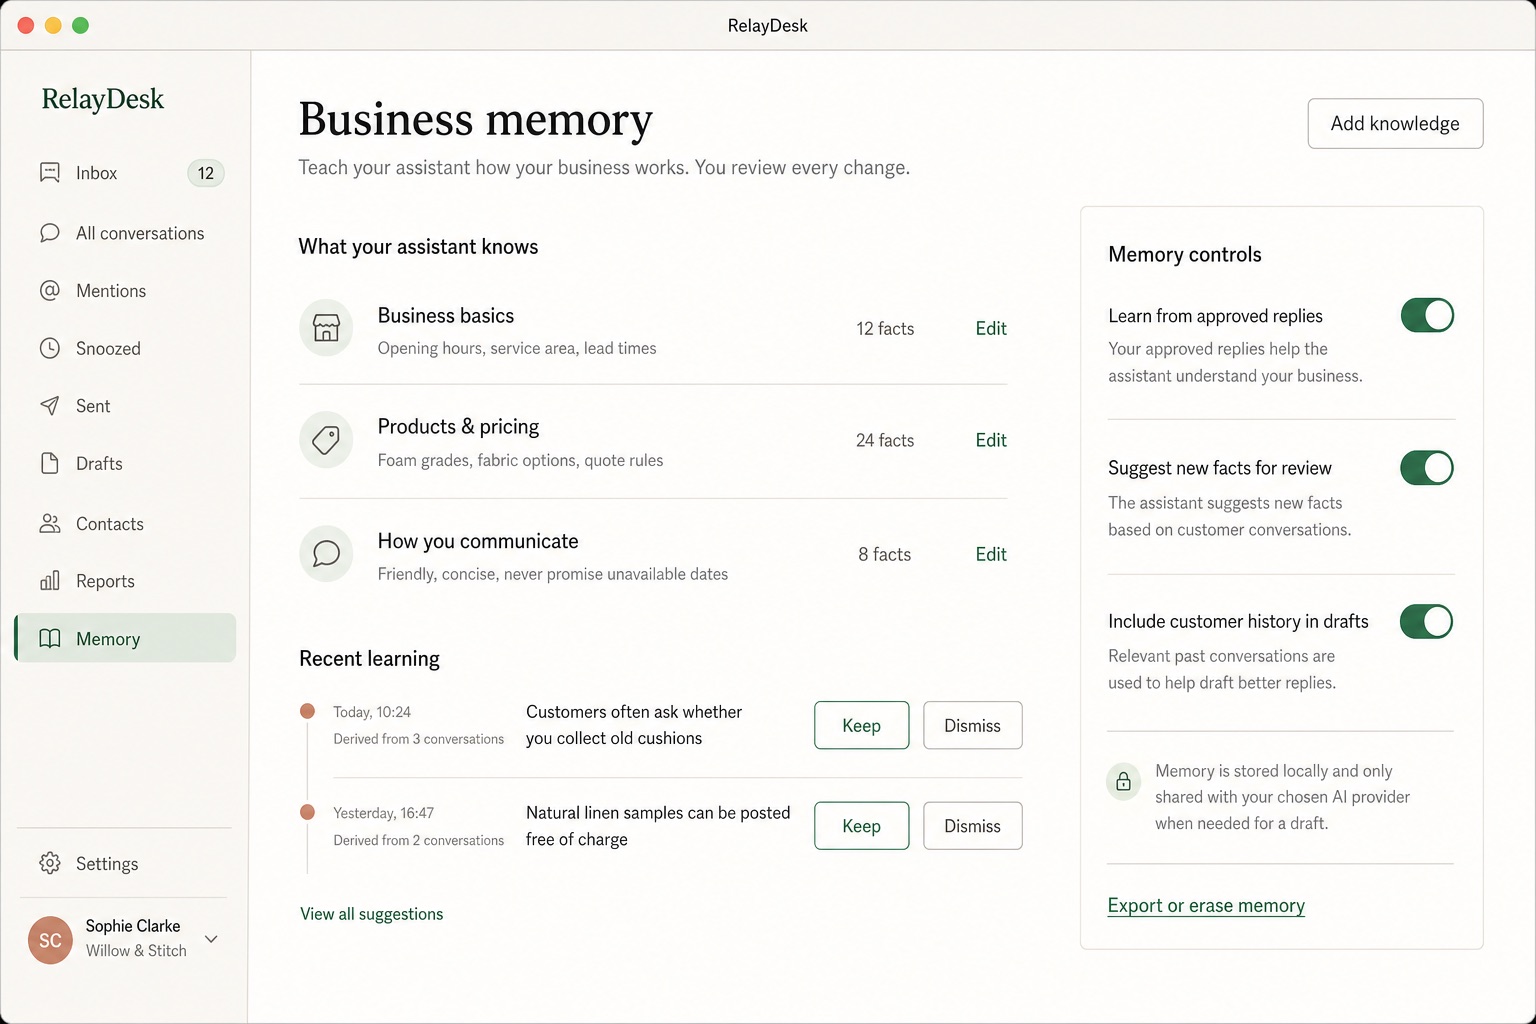Click the timeline dot for Yesterday 16:47

pos(308,812)
